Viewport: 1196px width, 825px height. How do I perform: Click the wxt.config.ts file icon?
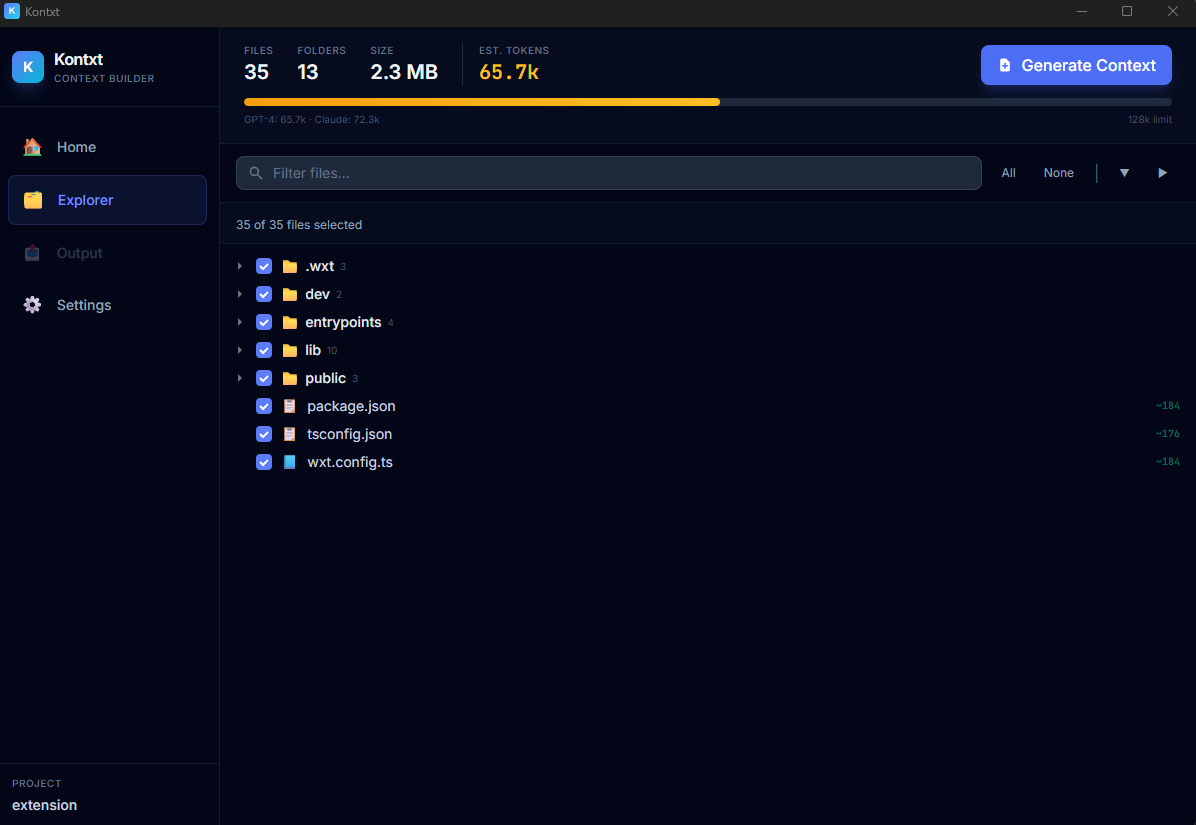pos(290,462)
